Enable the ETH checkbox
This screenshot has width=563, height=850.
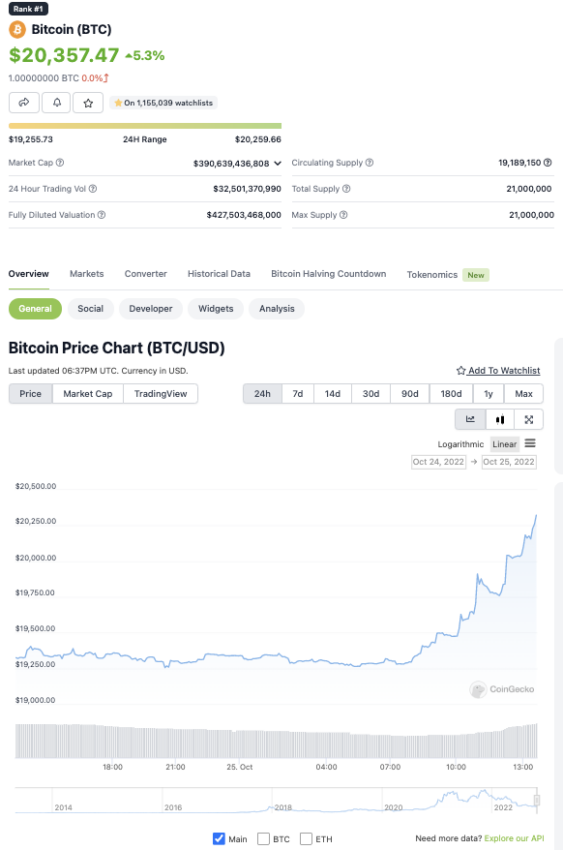pos(306,839)
